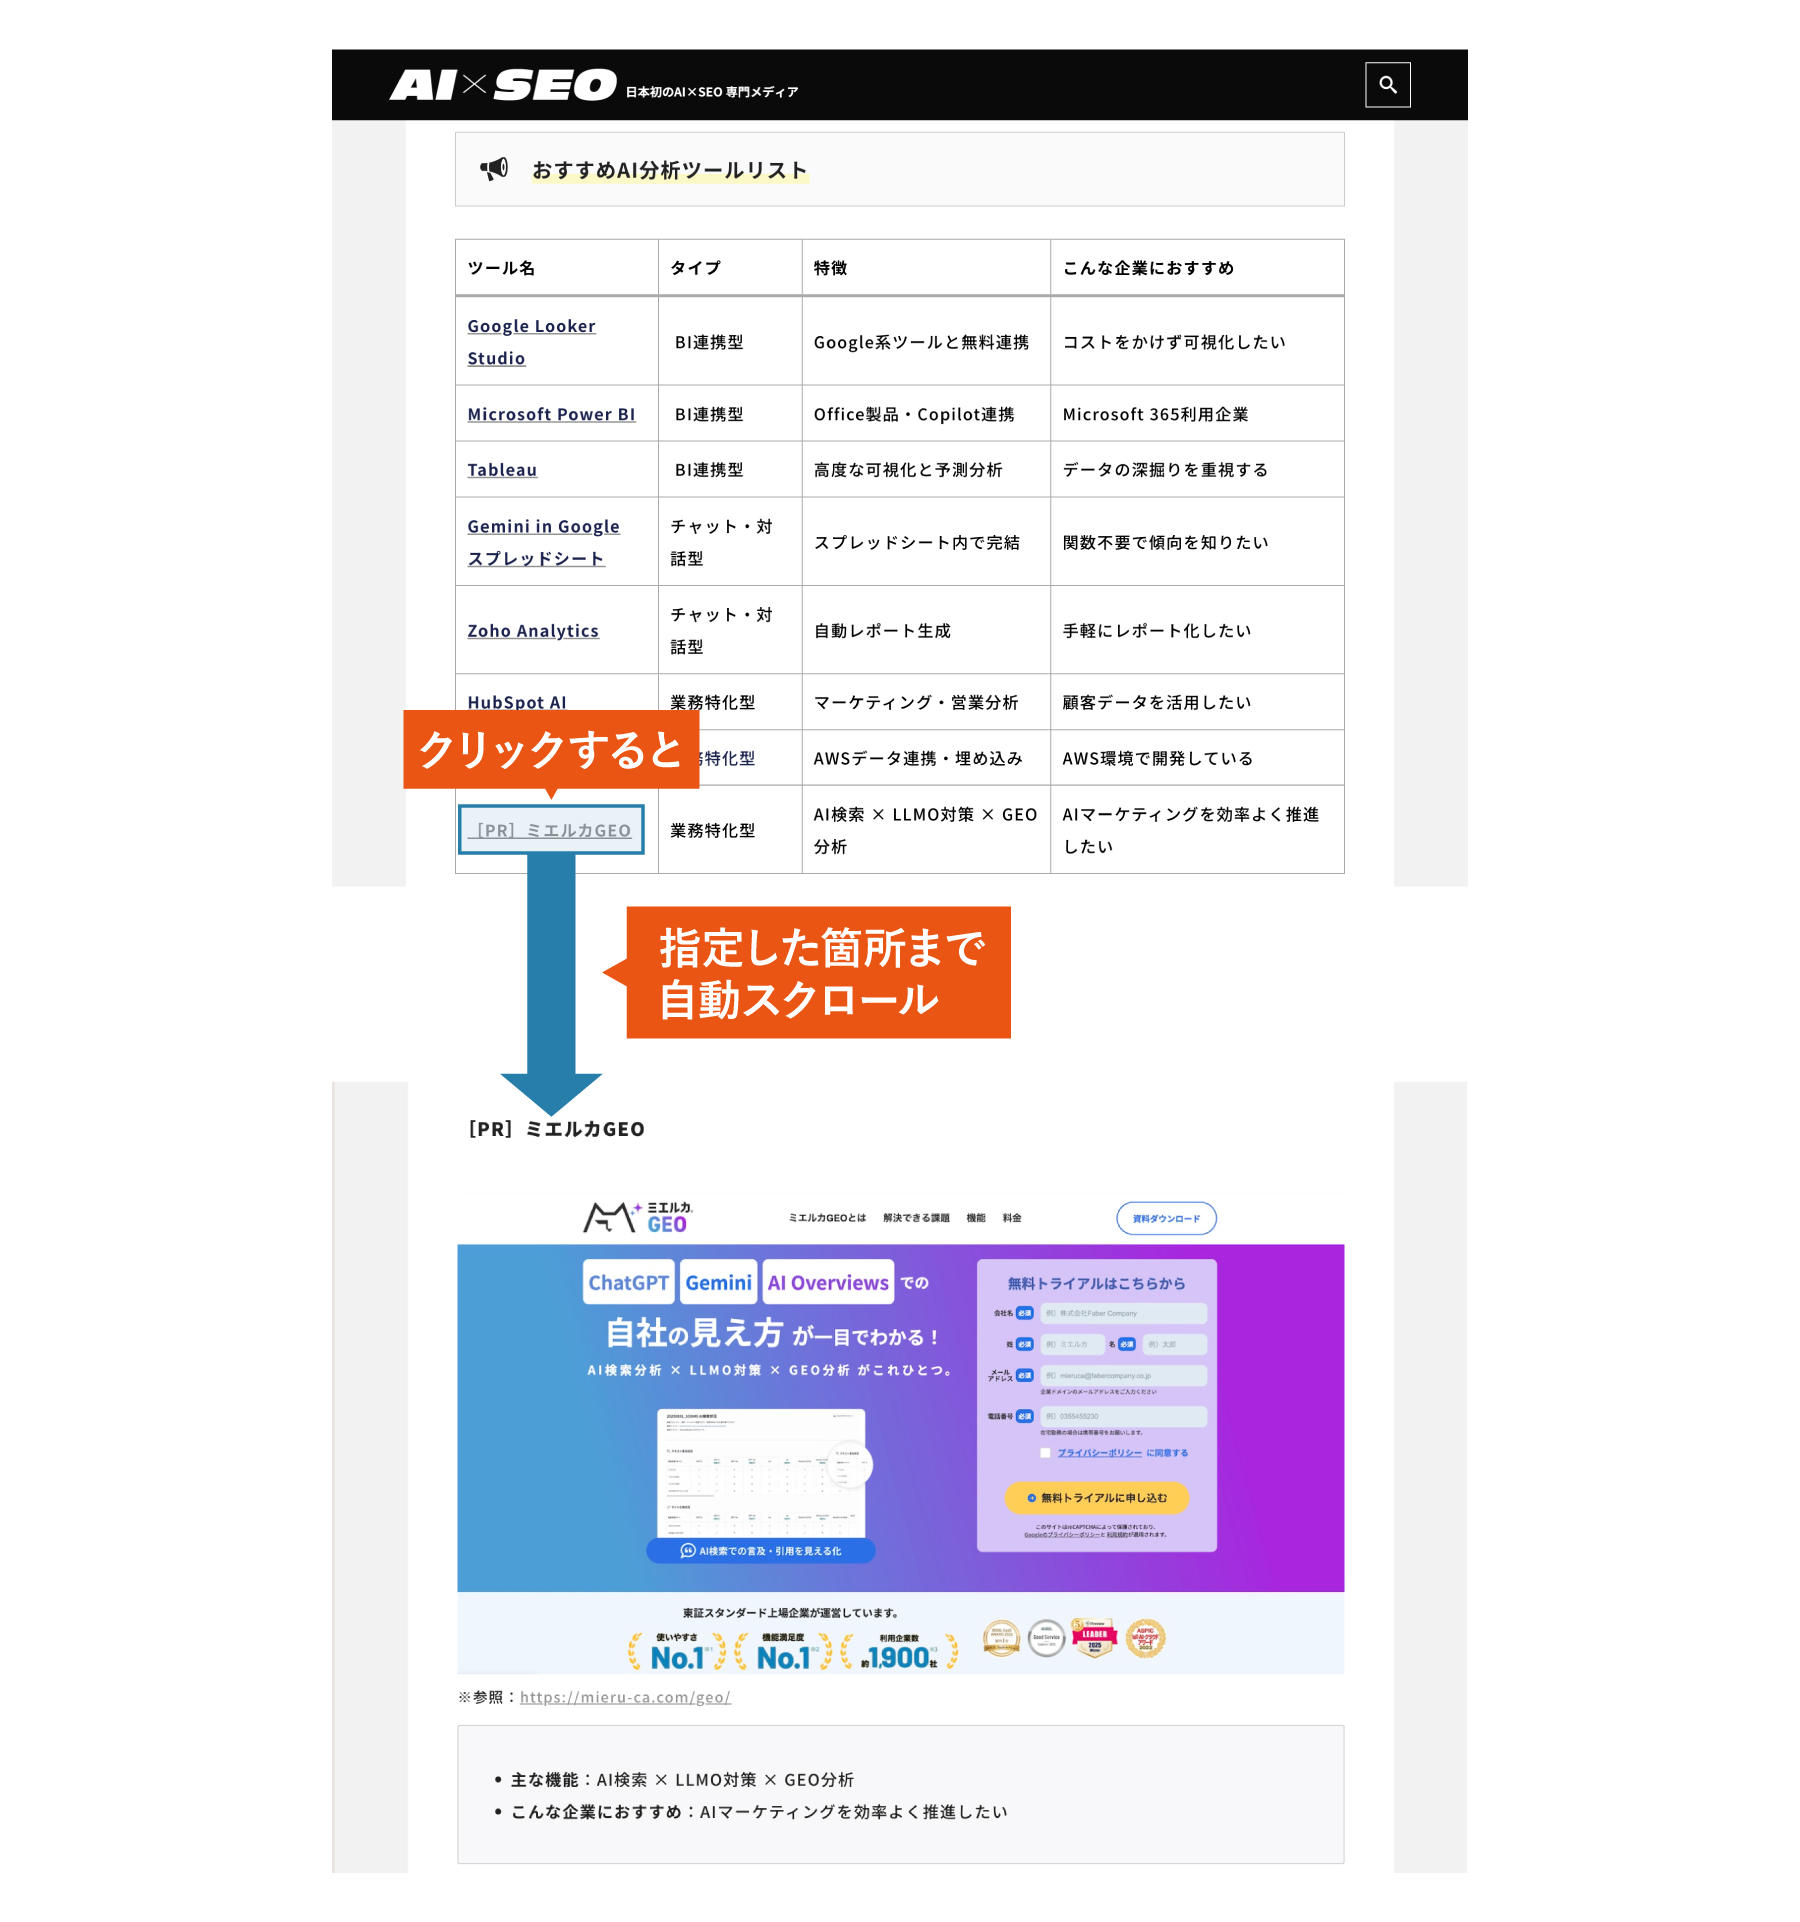Viewport: 1800px width, 1922px height.
Task: Click the プライバシーポリシー link in form
Action: click(x=1100, y=1453)
